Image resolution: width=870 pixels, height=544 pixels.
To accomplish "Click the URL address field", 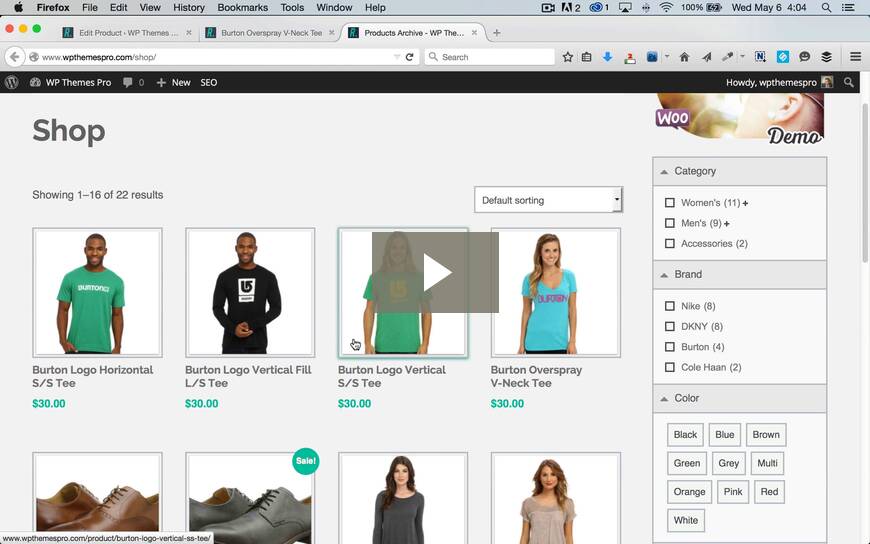I will pyautogui.click(x=216, y=57).
